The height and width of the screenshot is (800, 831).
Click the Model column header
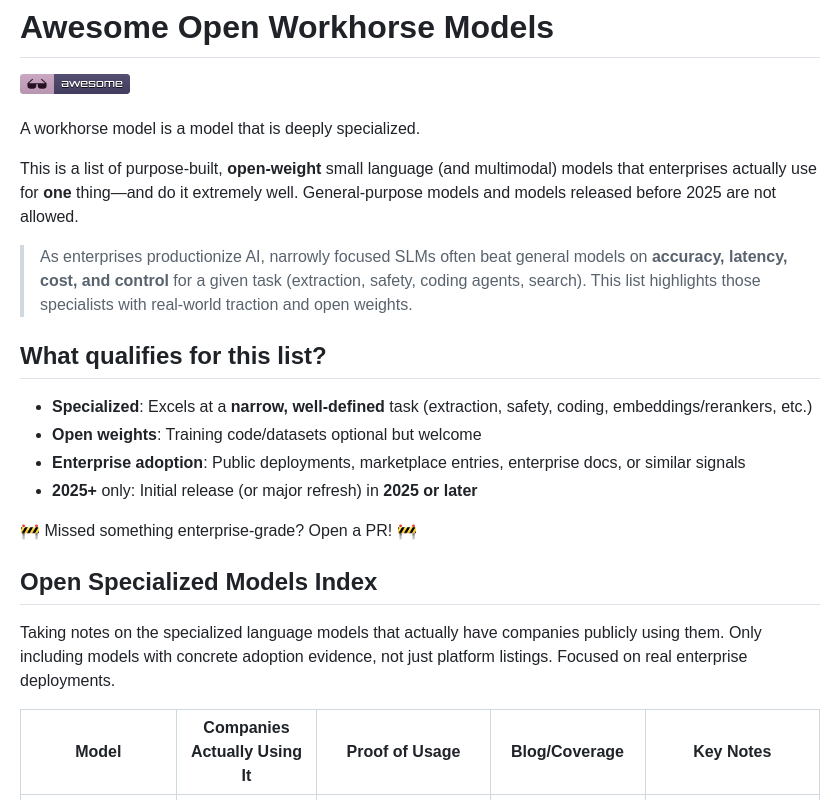click(98, 751)
